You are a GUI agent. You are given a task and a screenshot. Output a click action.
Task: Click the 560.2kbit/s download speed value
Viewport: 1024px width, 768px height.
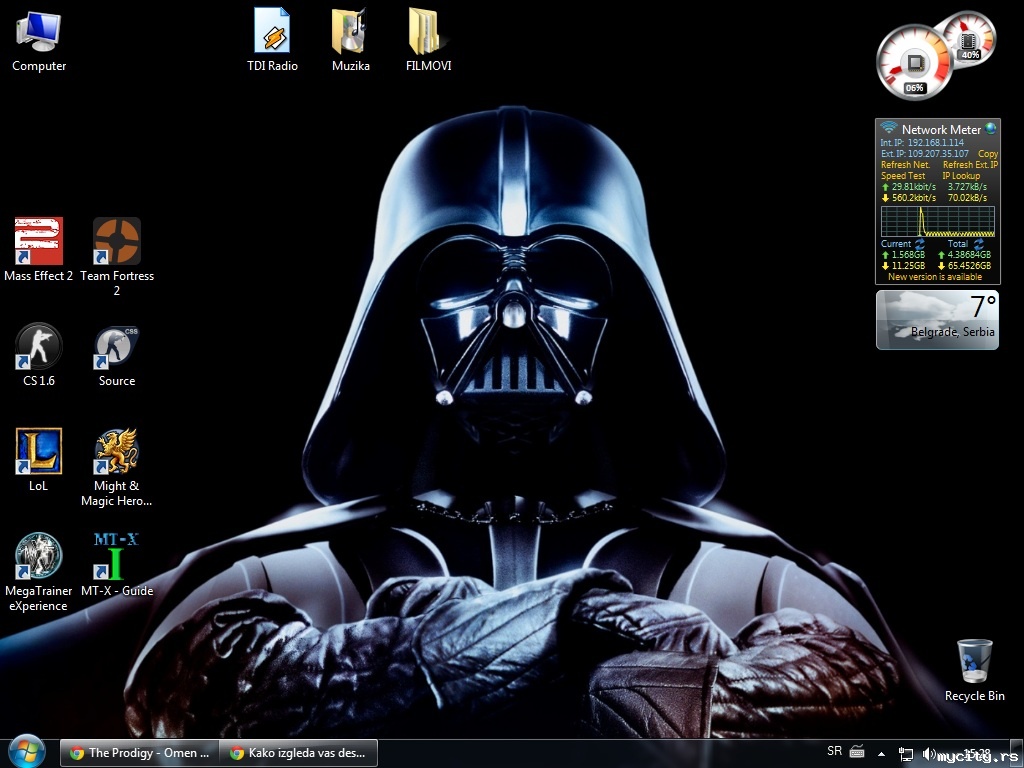tap(914, 197)
